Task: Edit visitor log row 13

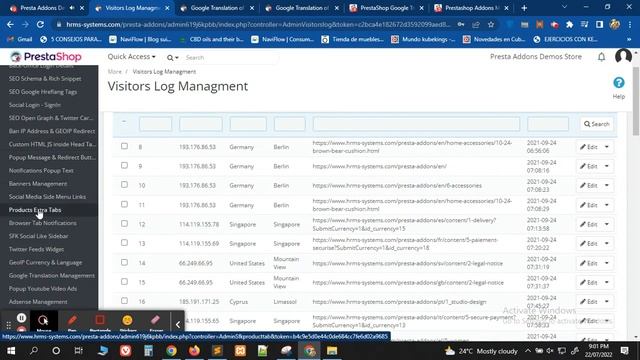Action: click(589, 244)
